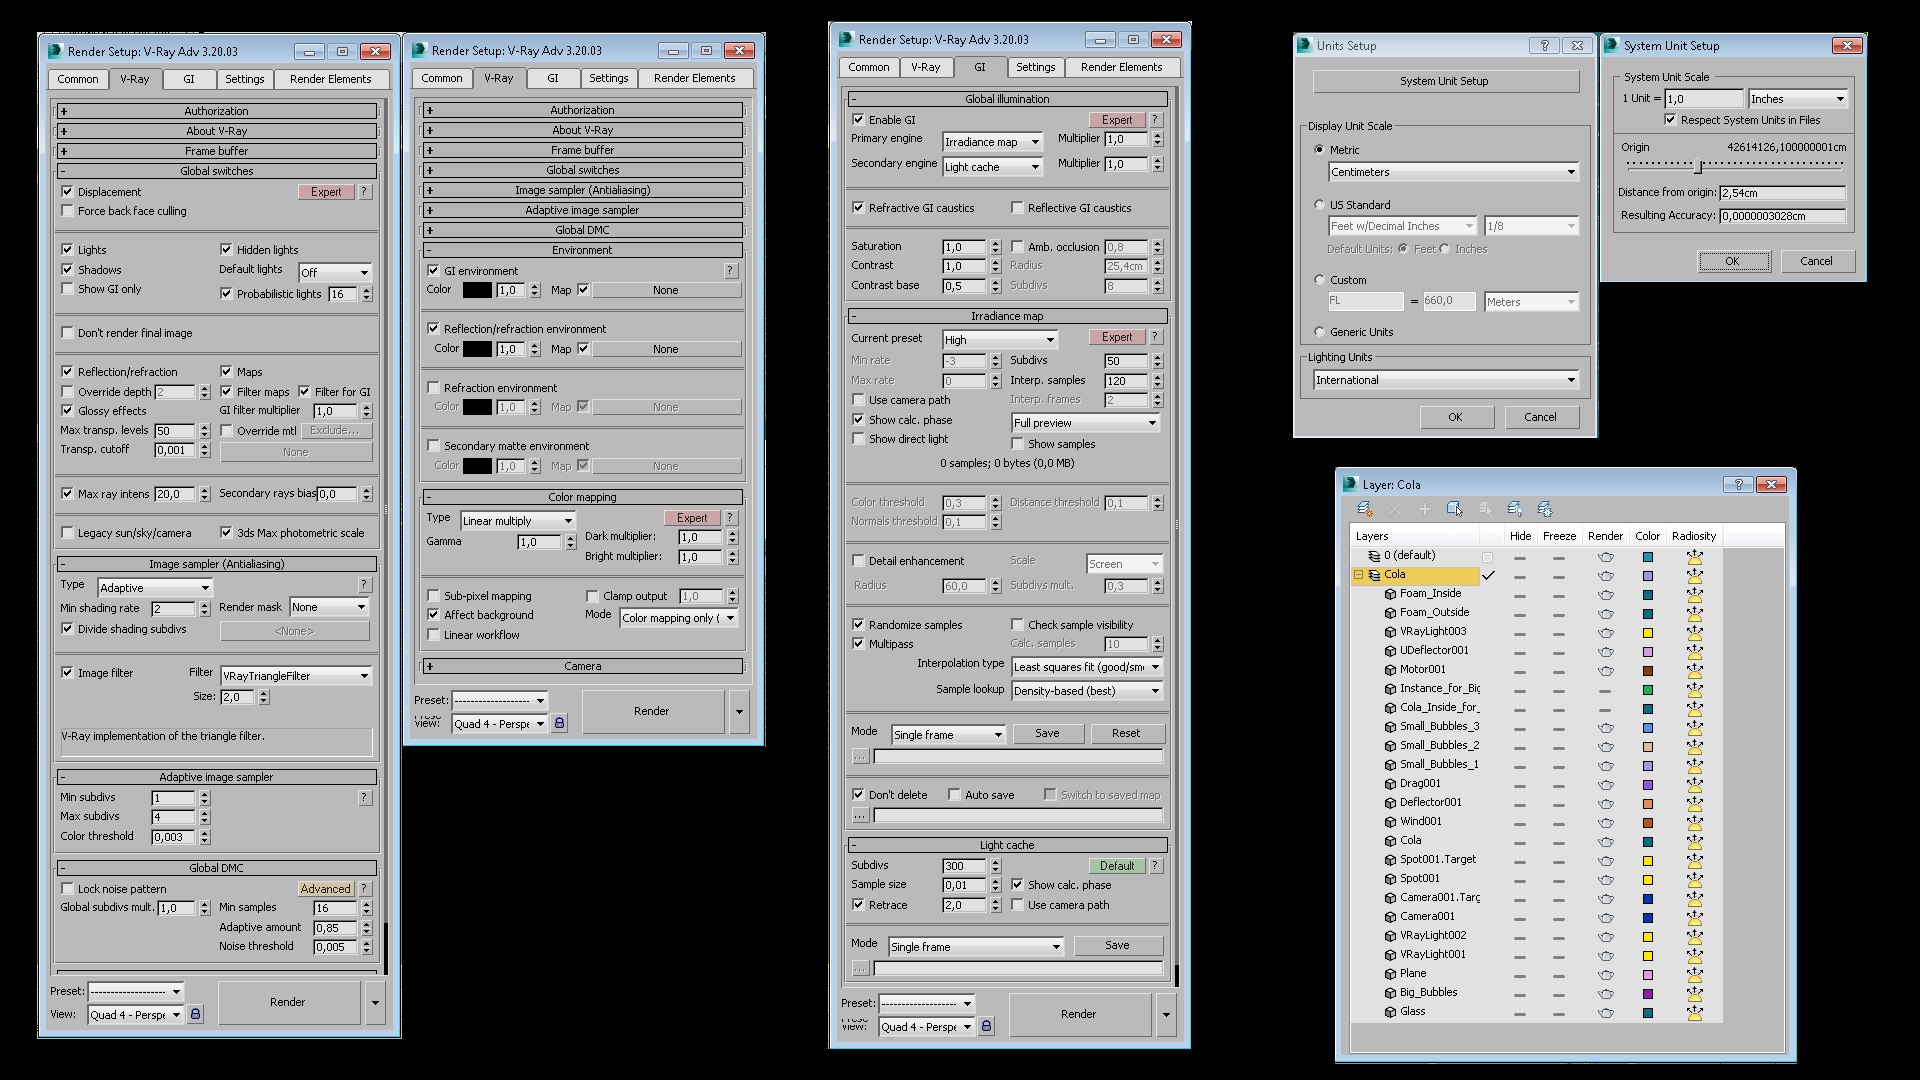1920x1080 pixels.
Task: Click Select Highlighted Objects and Layers icon
Action: click(x=1454, y=509)
